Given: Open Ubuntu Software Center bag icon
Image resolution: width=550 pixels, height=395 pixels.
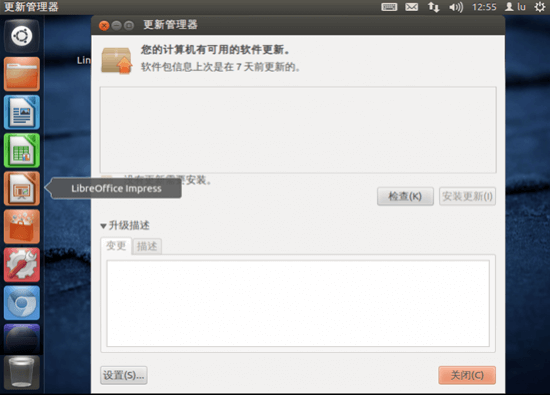Looking at the screenshot, I should (22, 227).
